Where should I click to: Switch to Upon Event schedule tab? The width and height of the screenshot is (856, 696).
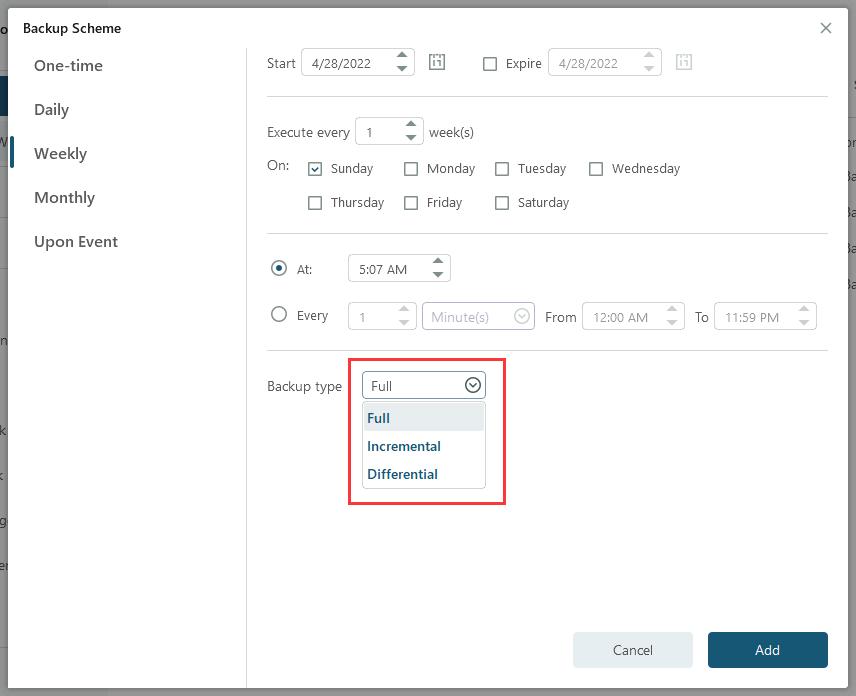[x=76, y=242]
